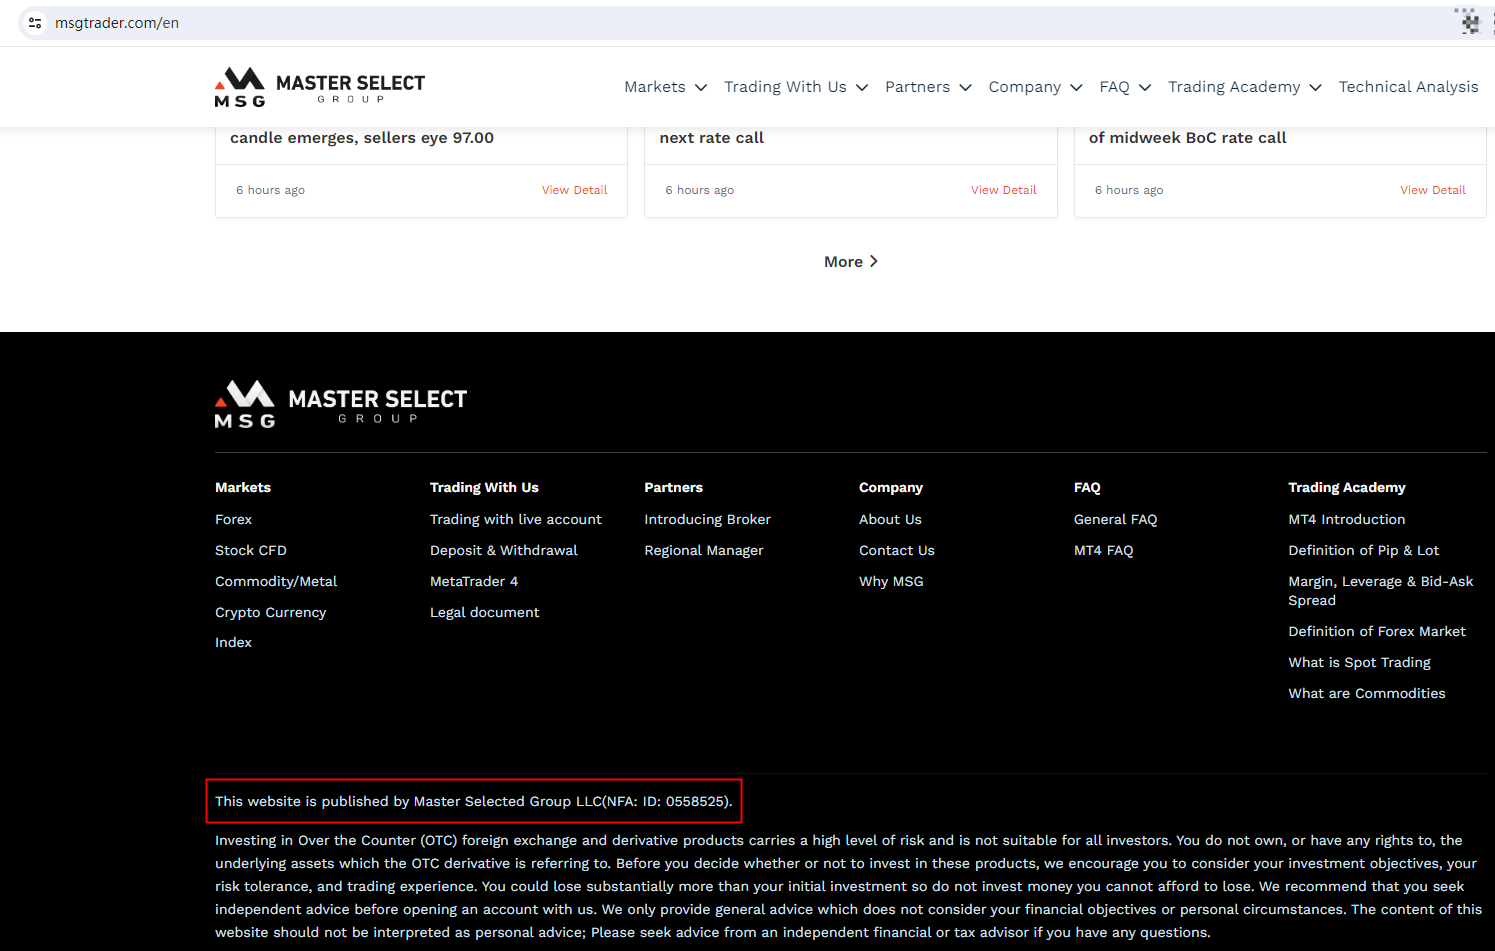Click the footer Markets column heading
1495x951 pixels.
243,488
